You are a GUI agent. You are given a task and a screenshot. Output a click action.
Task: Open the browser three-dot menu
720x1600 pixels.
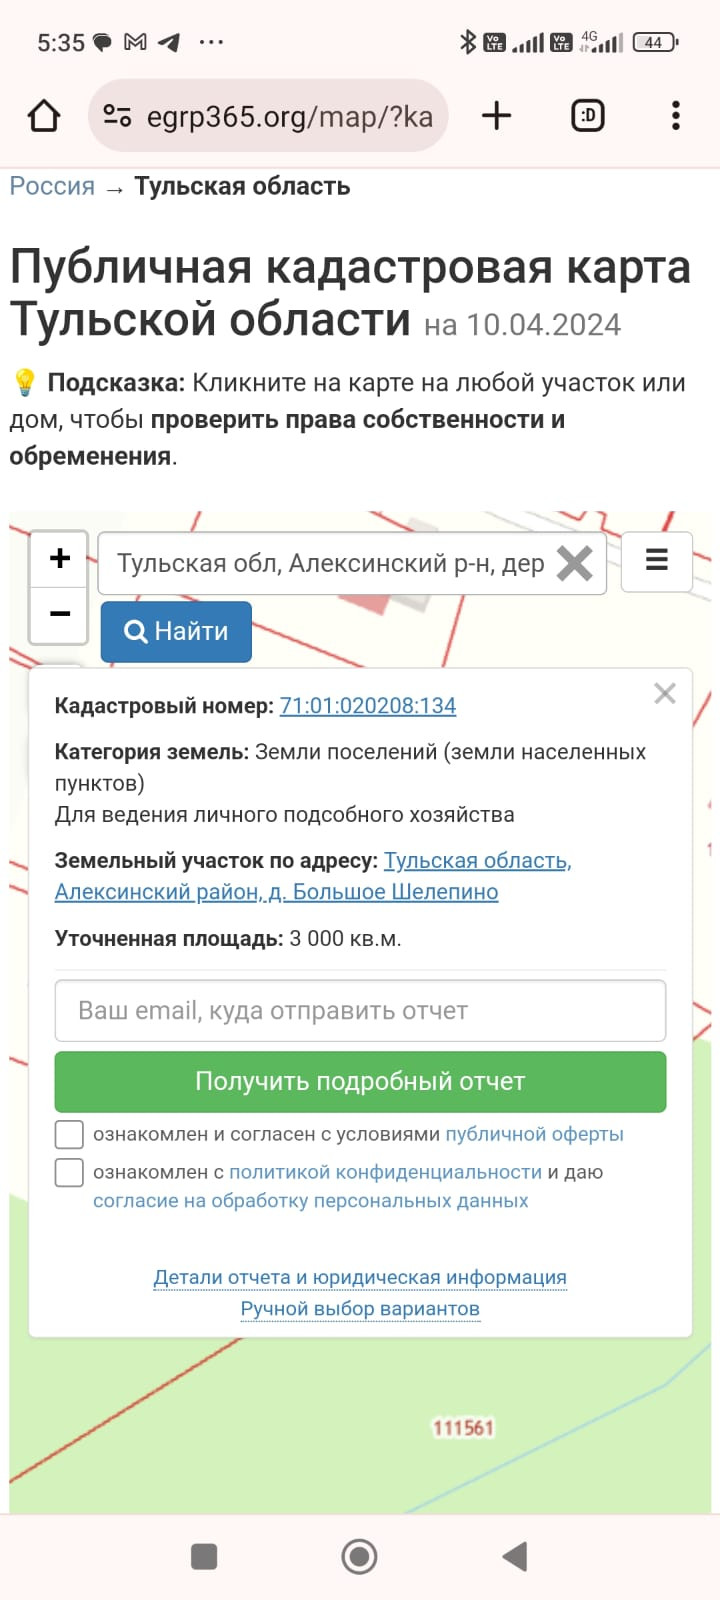pos(676,117)
